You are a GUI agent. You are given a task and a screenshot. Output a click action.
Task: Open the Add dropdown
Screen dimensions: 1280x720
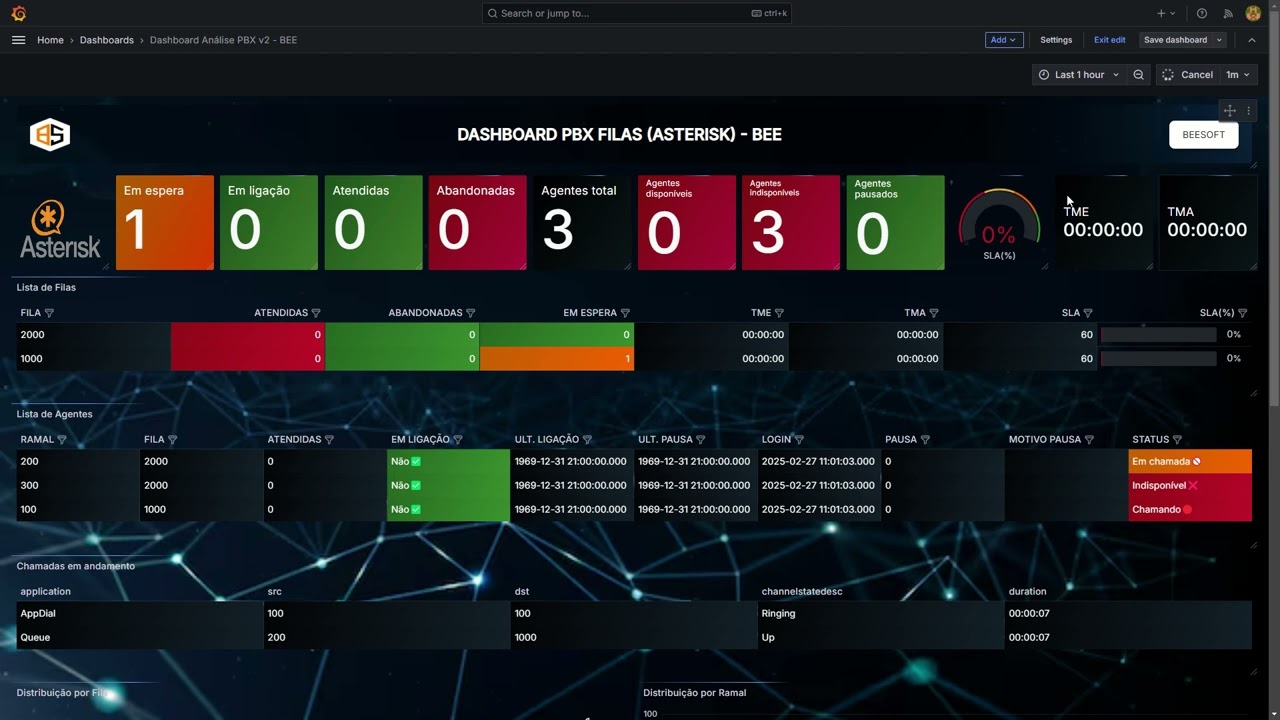click(1003, 40)
